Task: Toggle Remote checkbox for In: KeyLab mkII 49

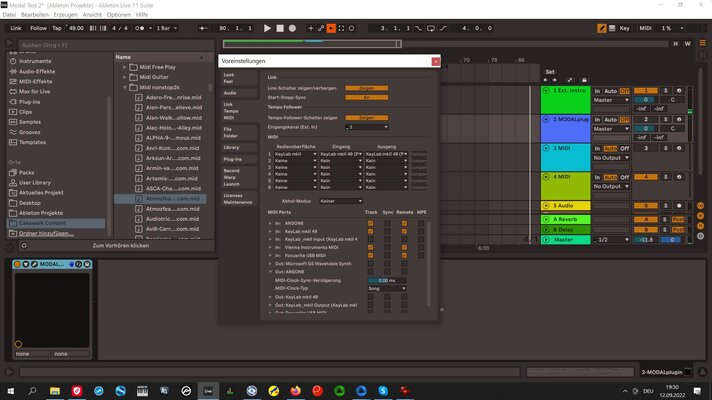Action: (x=404, y=231)
